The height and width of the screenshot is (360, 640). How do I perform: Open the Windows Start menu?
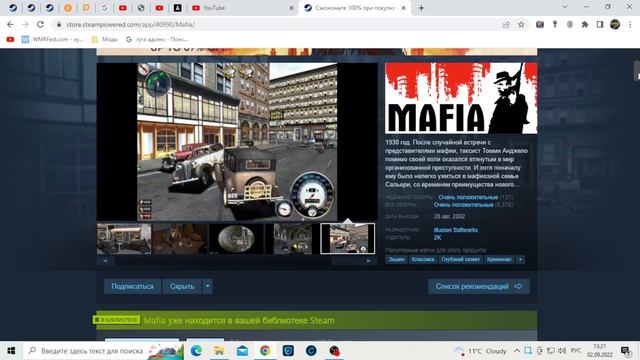[x=11, y=351]
